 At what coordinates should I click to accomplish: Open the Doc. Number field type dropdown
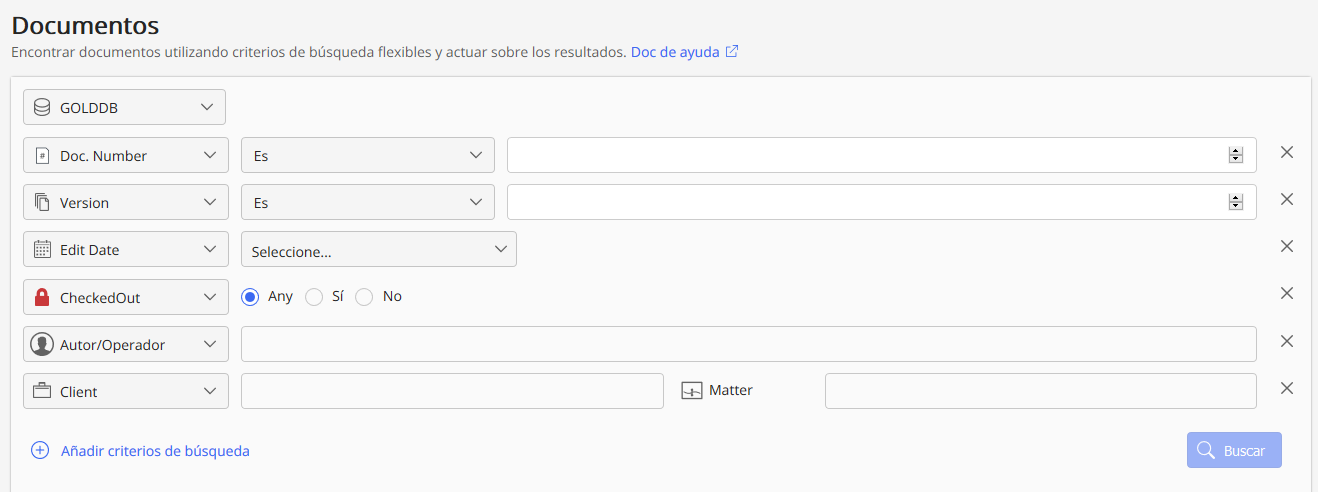point(125,155)
